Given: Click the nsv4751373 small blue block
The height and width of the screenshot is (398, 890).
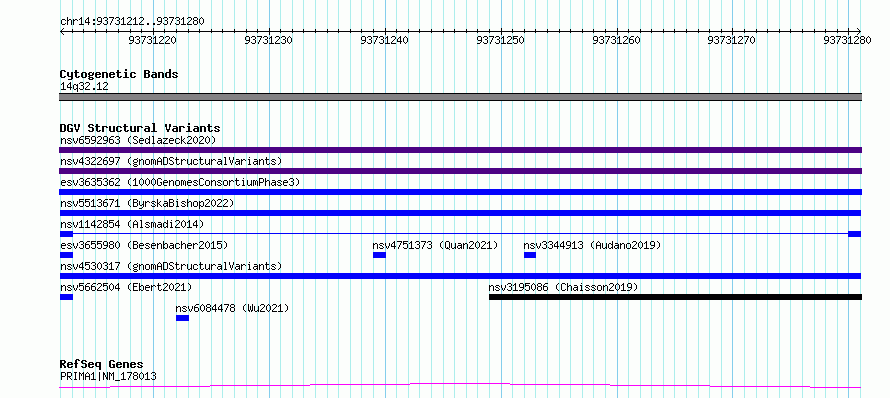Looking at the screenshot, I should 379,255.
